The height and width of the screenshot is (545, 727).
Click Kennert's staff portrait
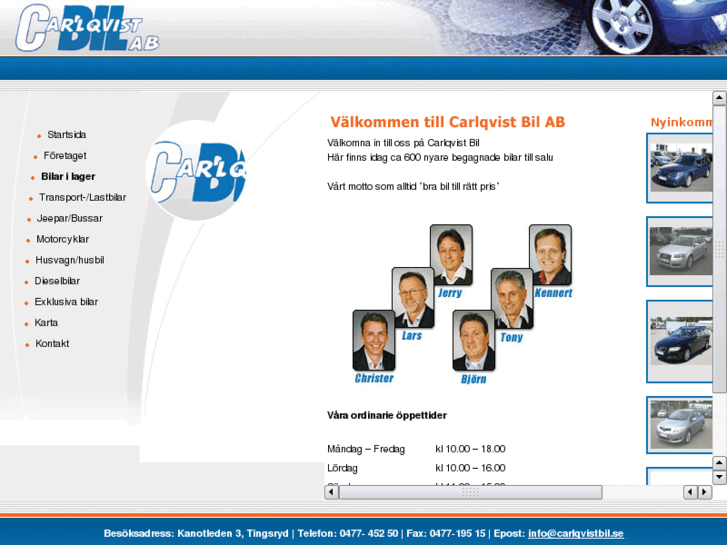click(550, 255)
